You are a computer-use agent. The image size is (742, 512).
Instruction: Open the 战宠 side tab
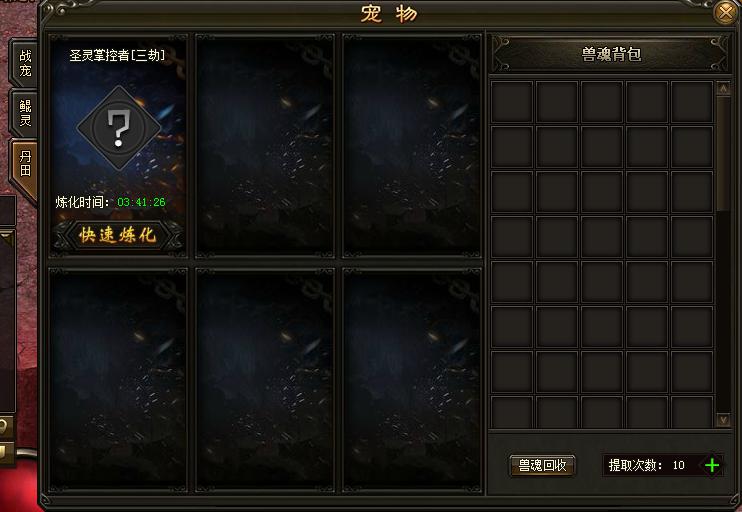coord(24,63)
